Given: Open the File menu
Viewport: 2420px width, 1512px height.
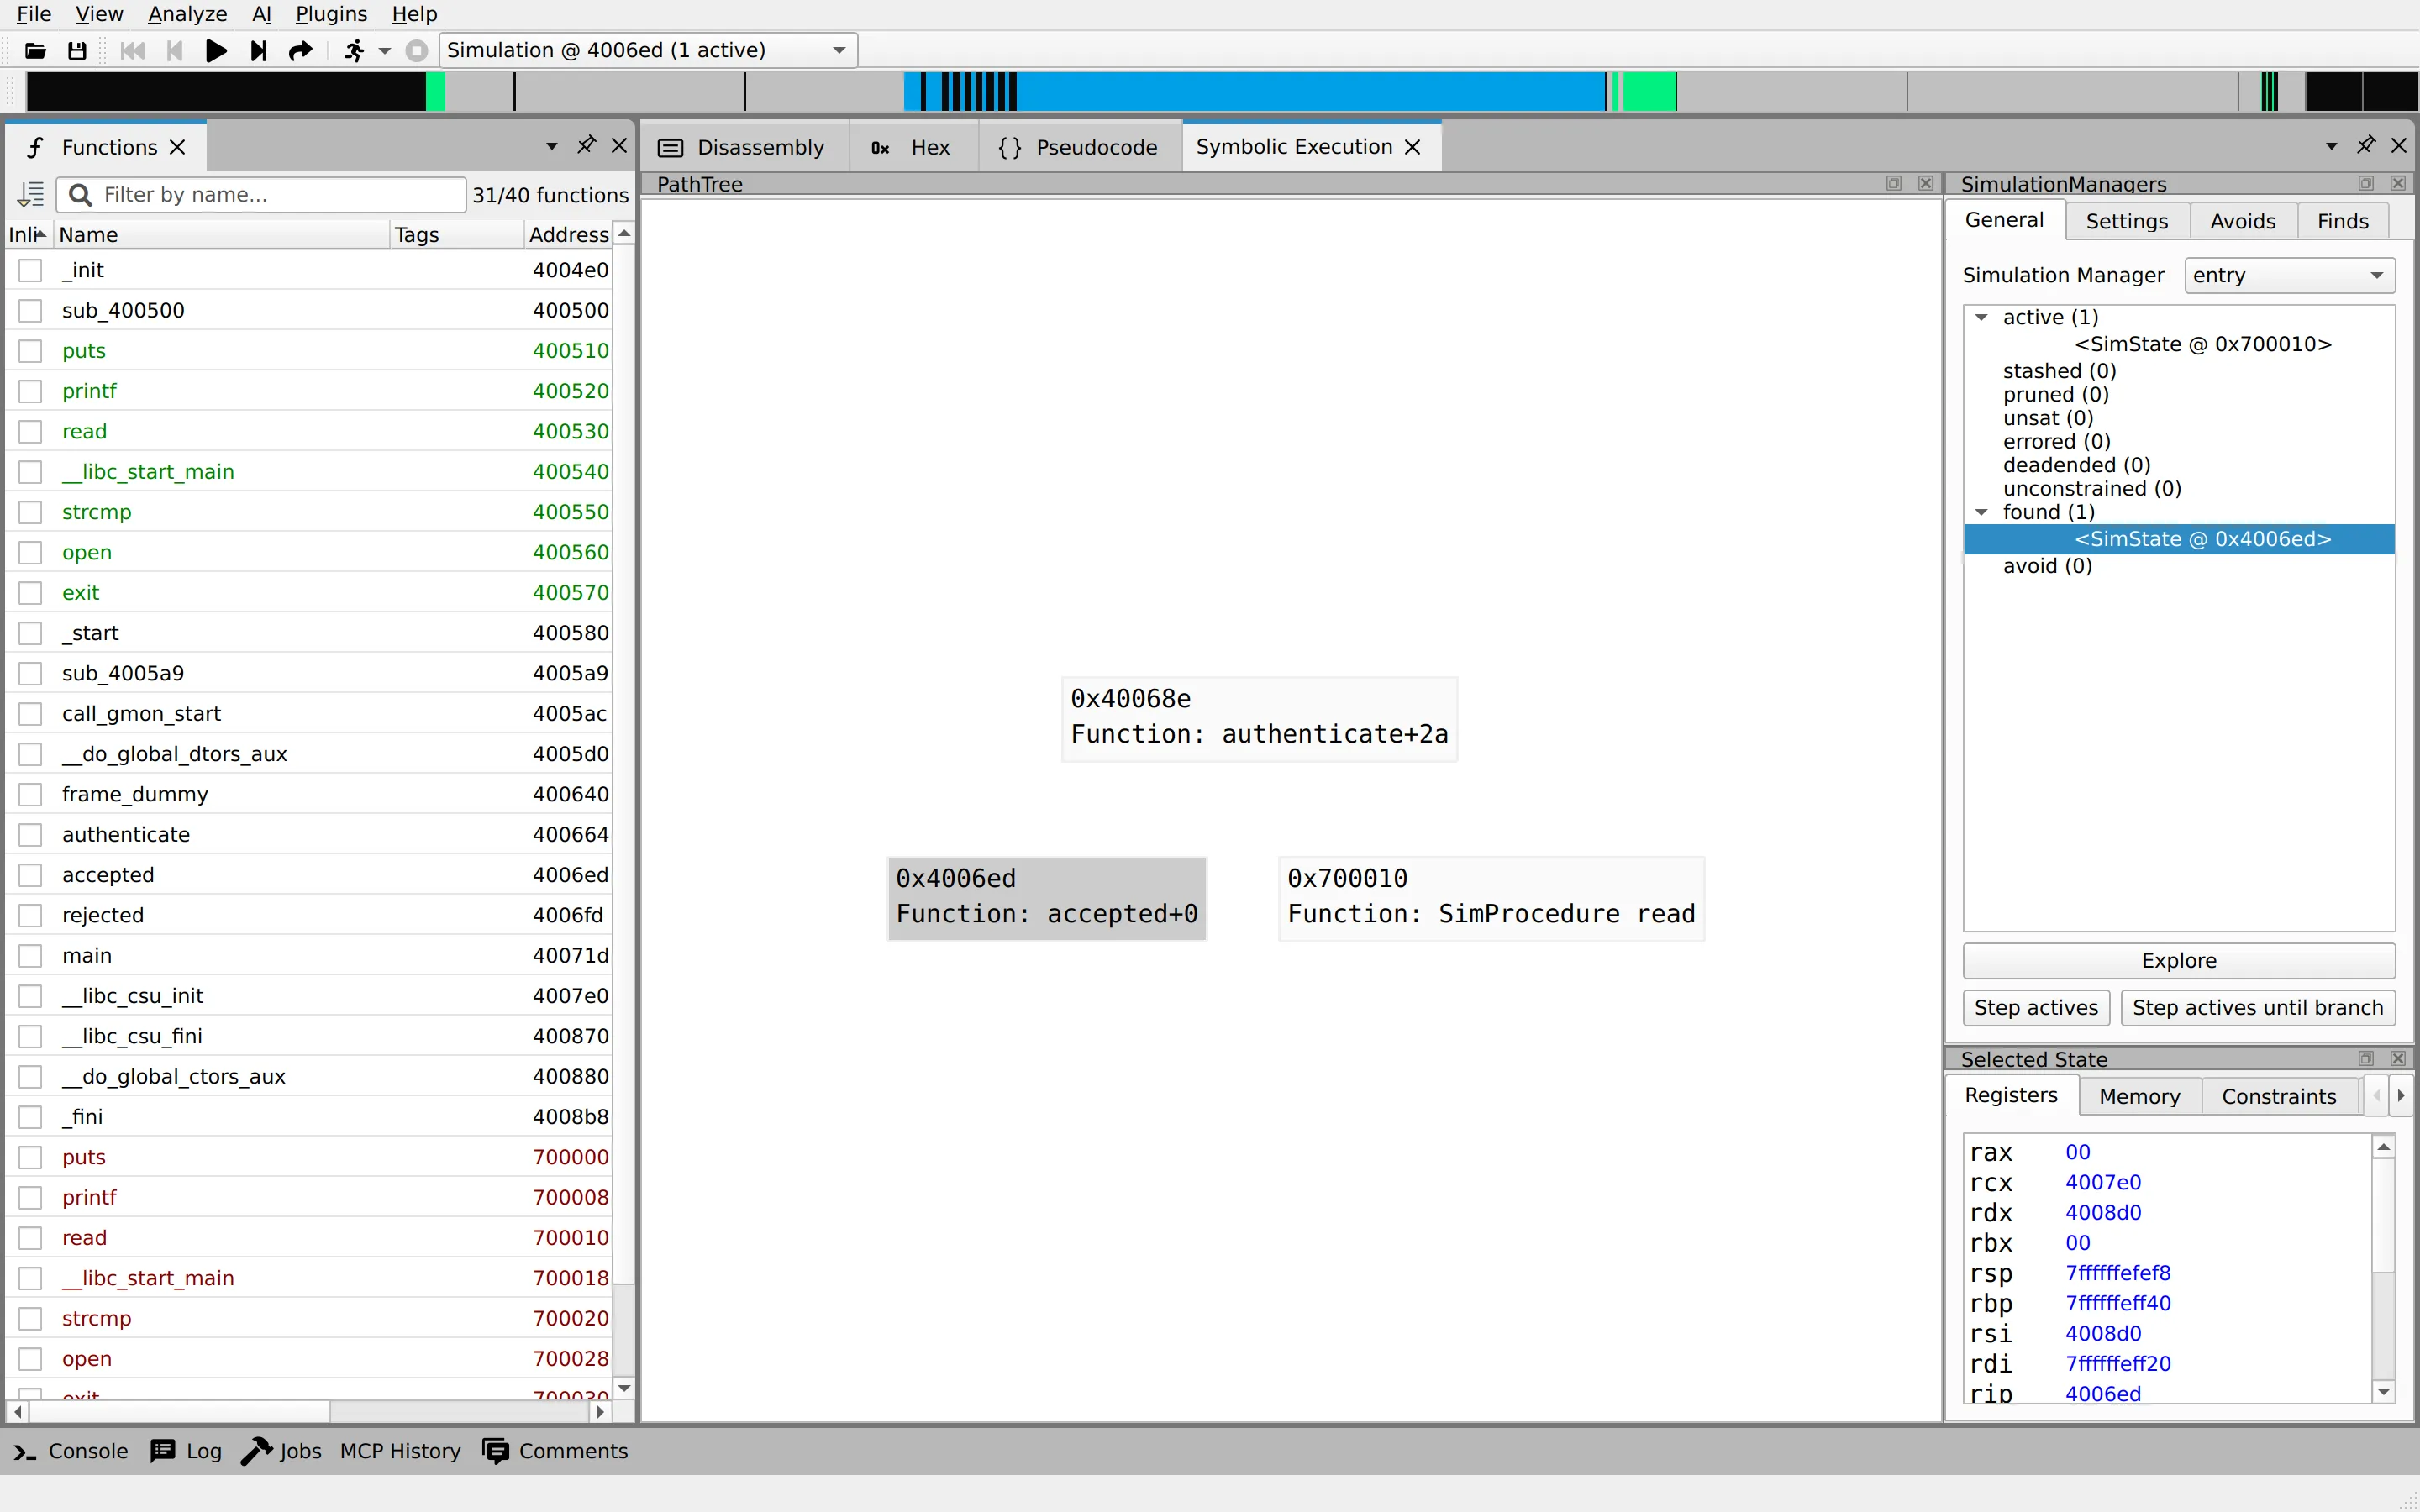Looking at the screenshot, I should click(x=34, y=14).
